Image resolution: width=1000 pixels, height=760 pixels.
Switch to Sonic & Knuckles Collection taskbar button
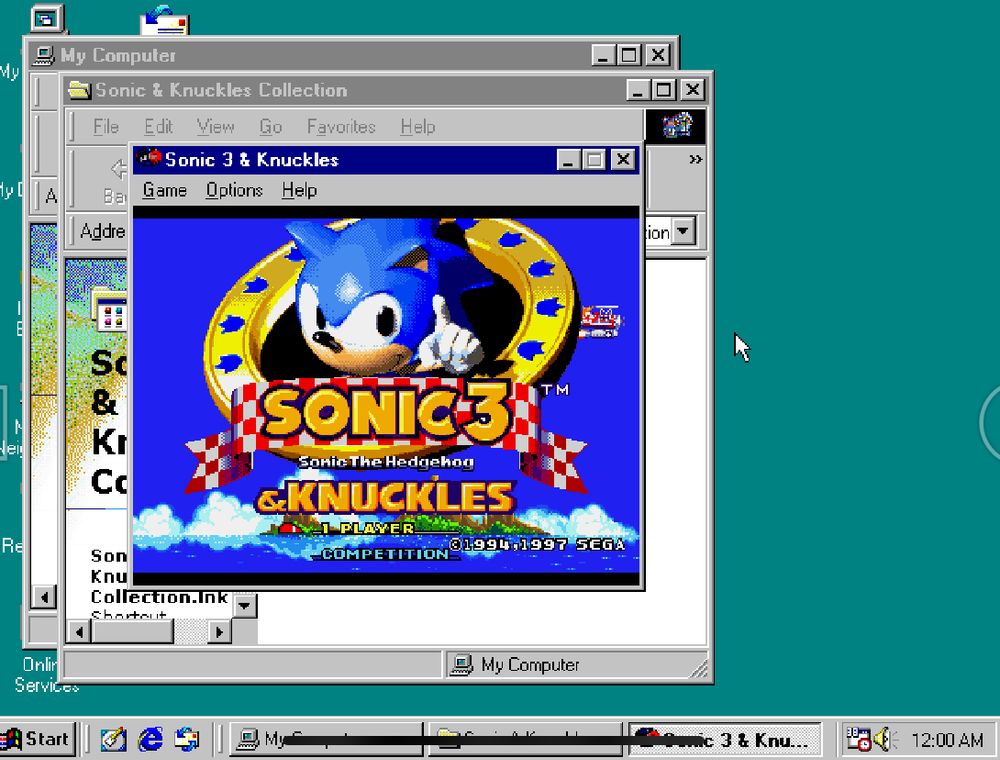(x=525, y=740)
